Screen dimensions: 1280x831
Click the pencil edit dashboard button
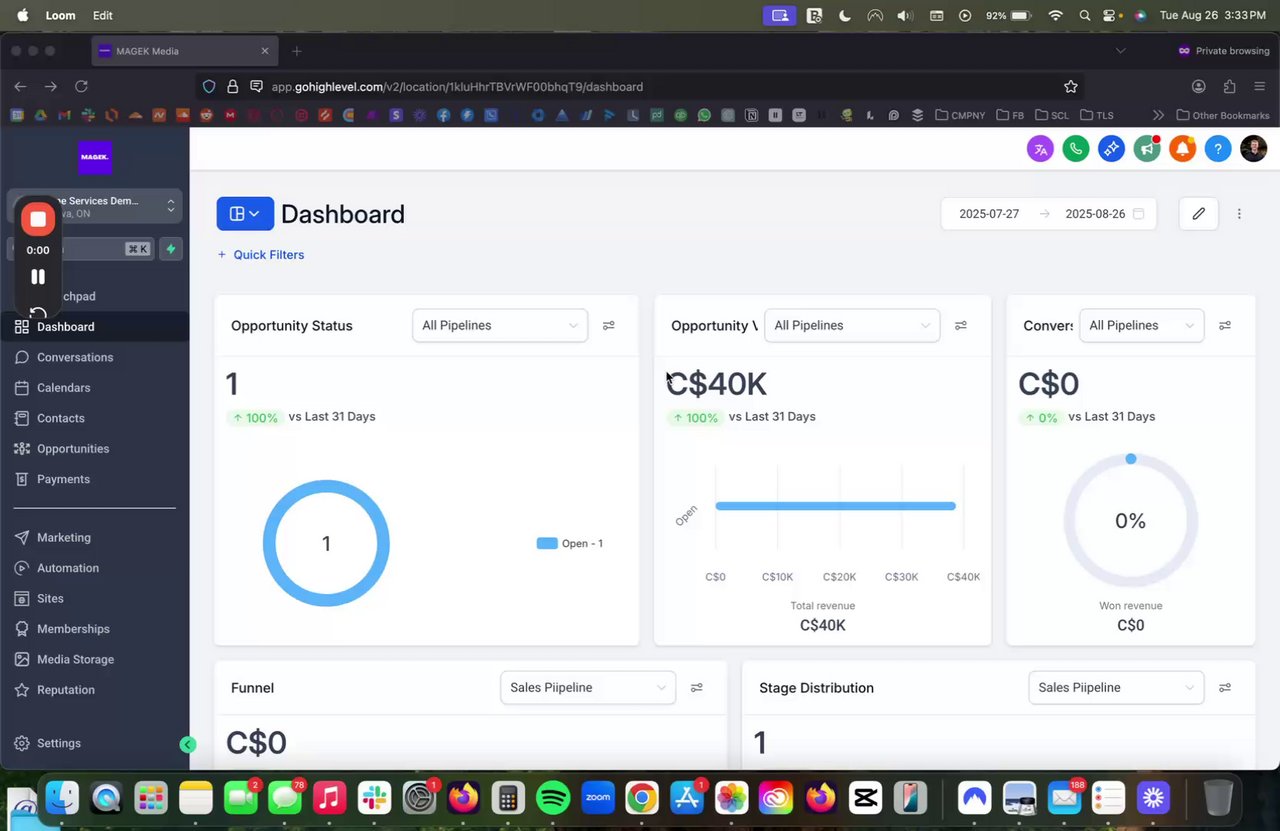pyautogui.click(x=1198, y=213)
